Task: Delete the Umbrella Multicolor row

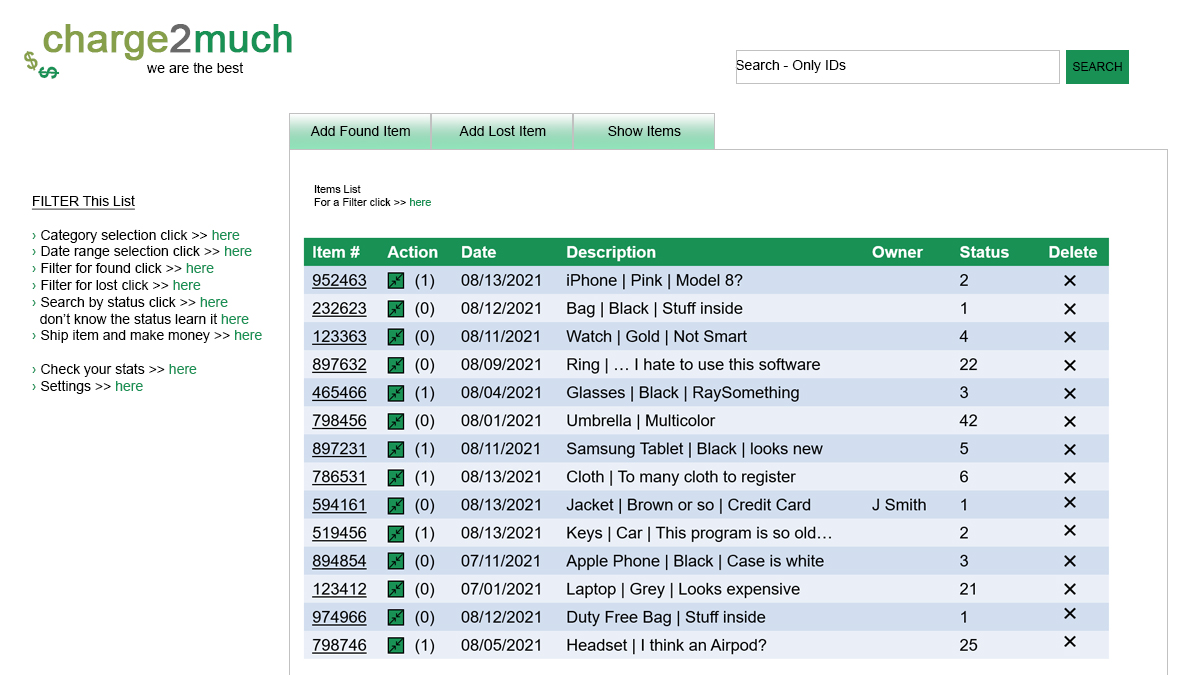Action: pos(1069,421)
